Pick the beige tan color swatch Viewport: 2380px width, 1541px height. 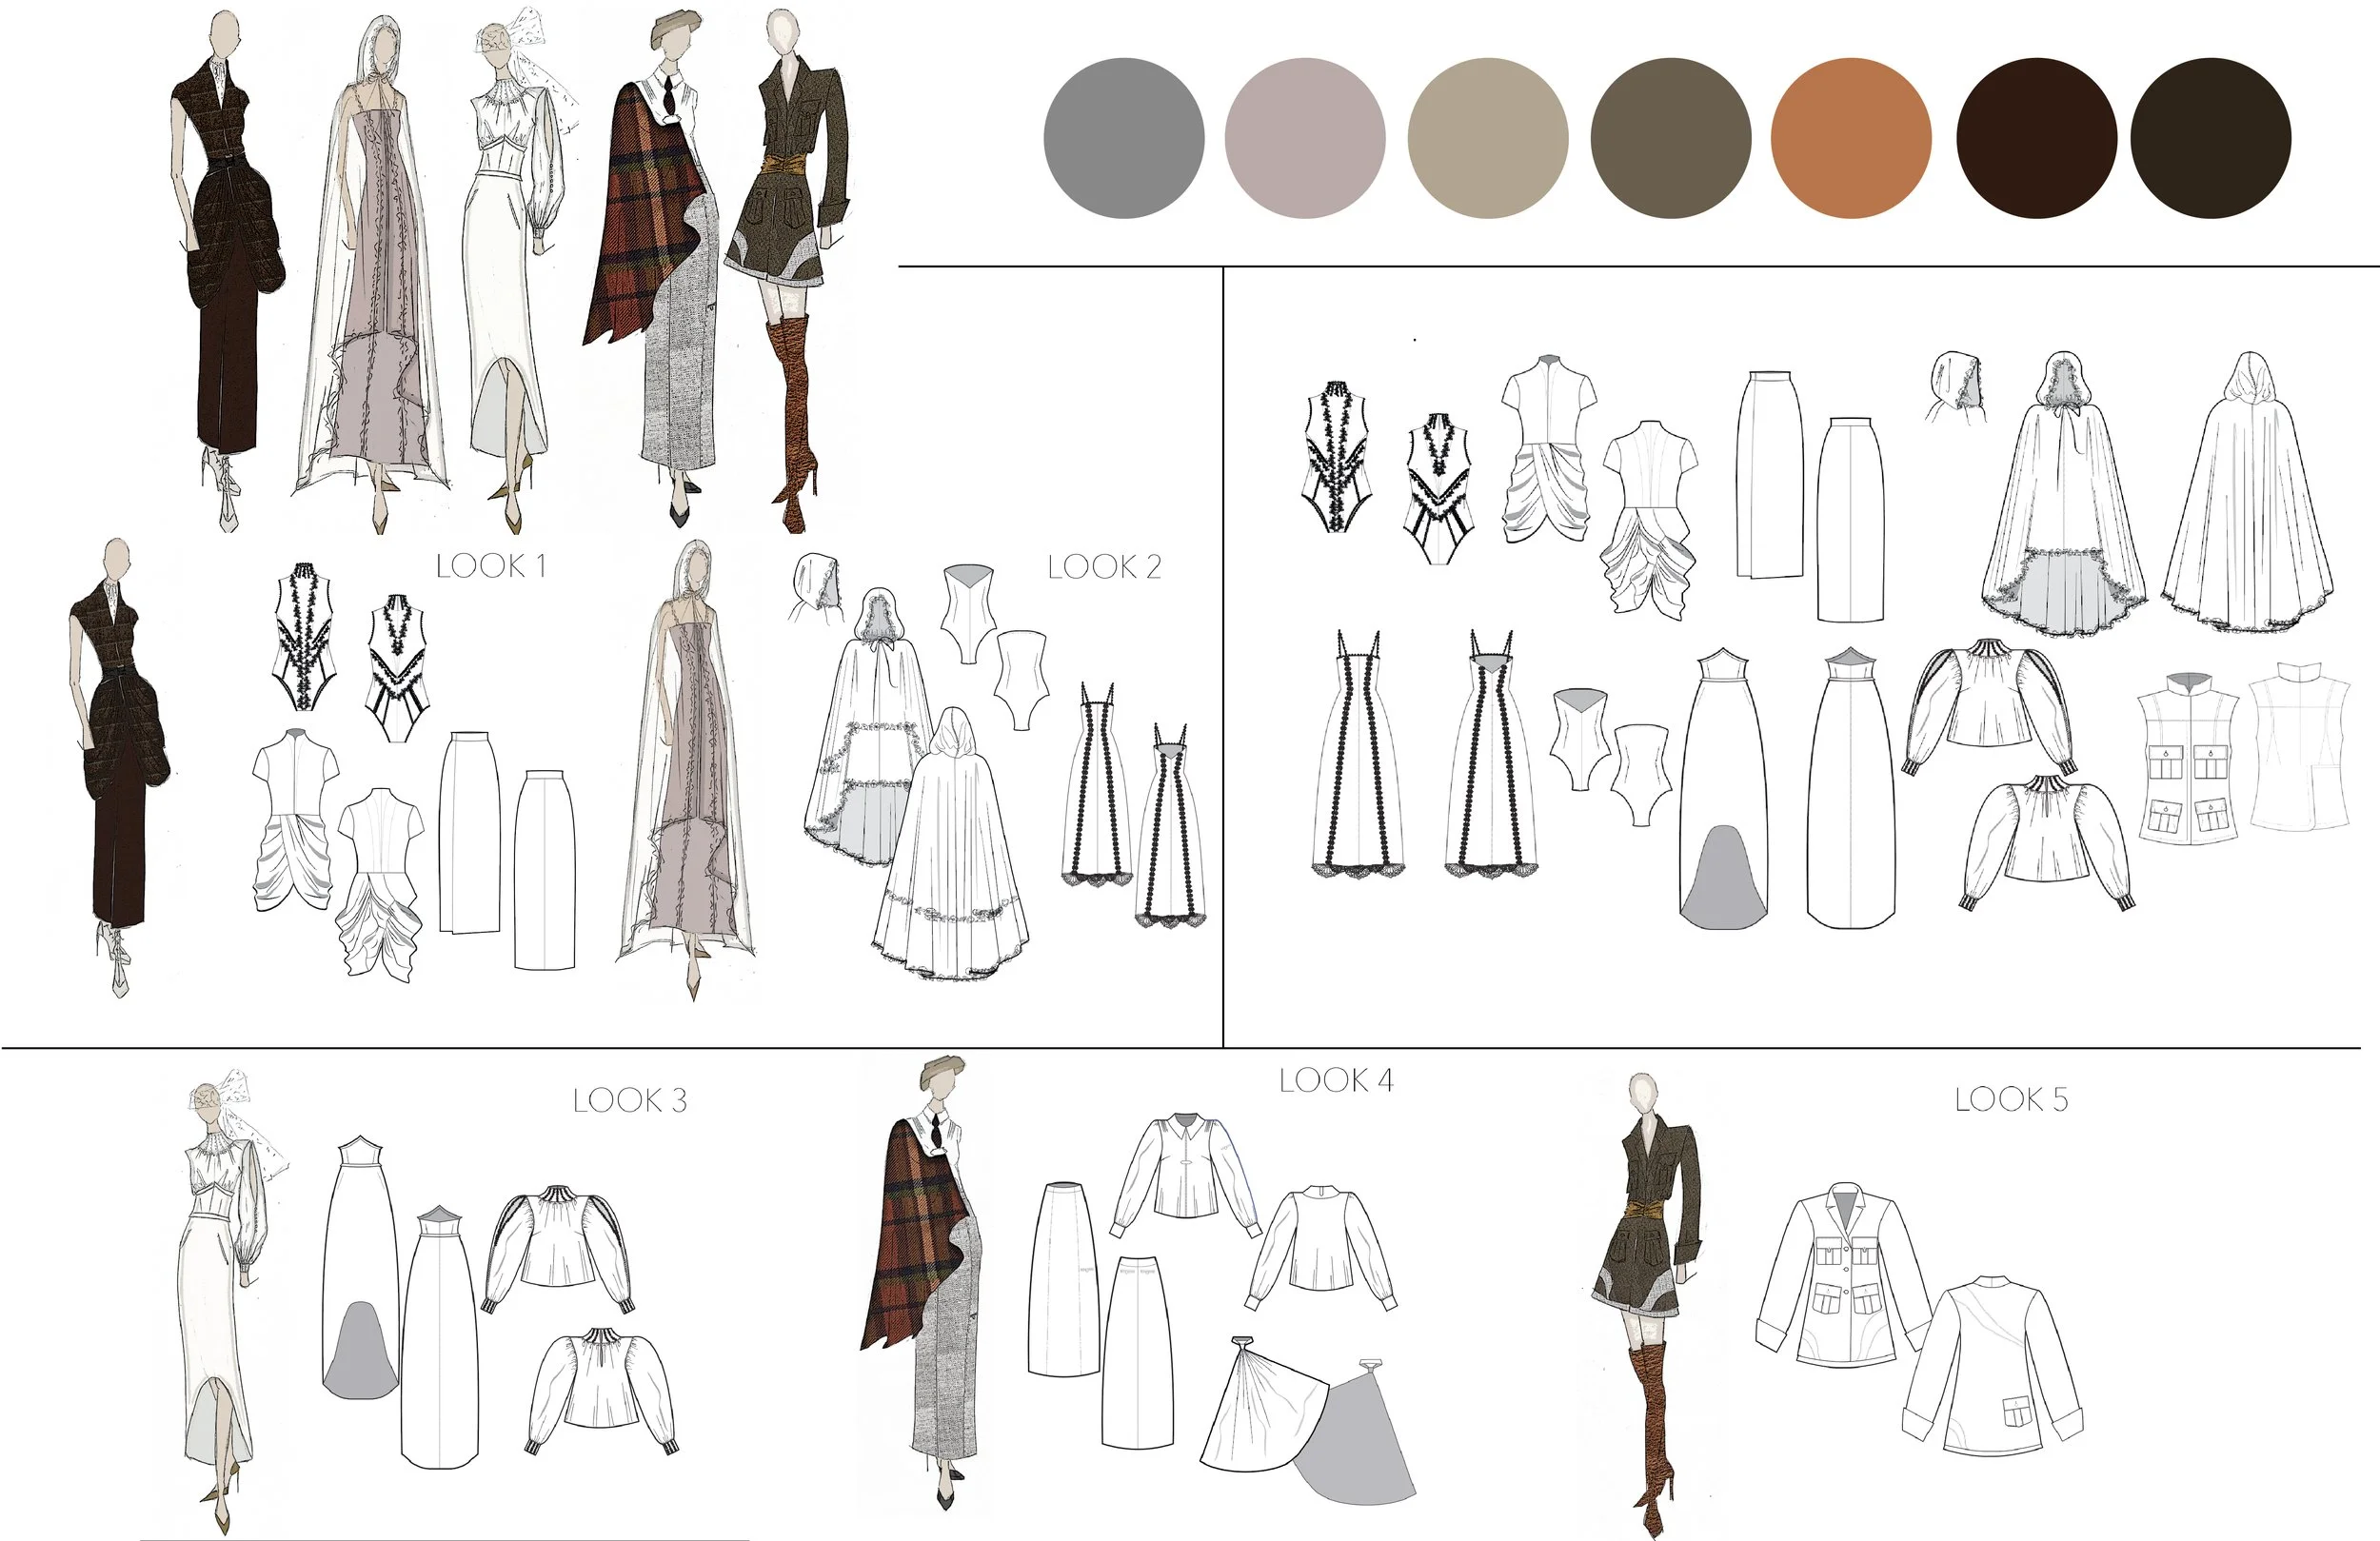[x=1487, y=138]
